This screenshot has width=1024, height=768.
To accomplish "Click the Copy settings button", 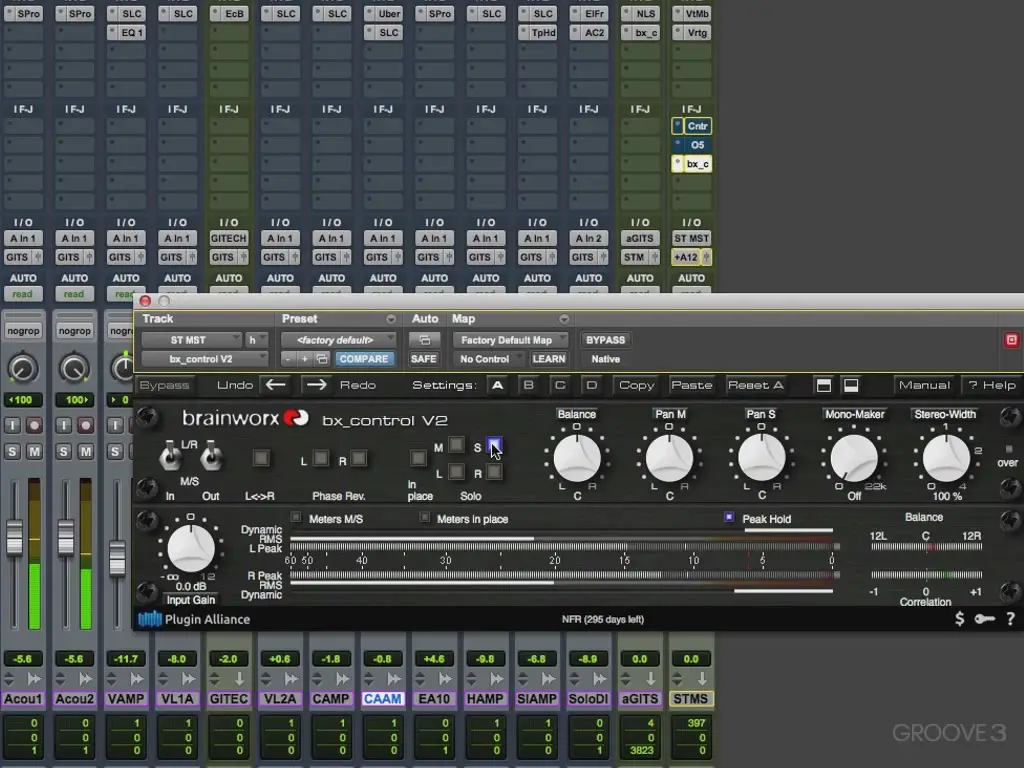I will pyautogui.click(x=637, y=385).
